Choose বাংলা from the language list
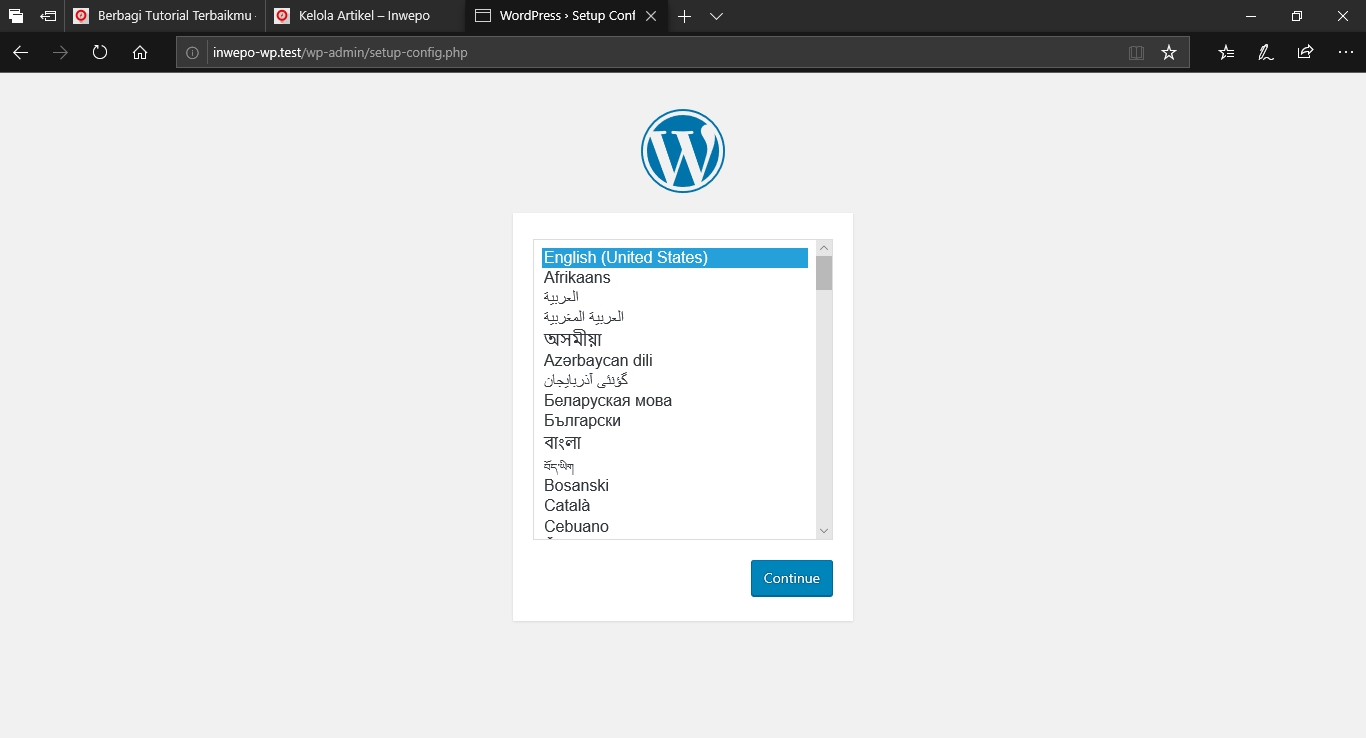 [675, 442]
